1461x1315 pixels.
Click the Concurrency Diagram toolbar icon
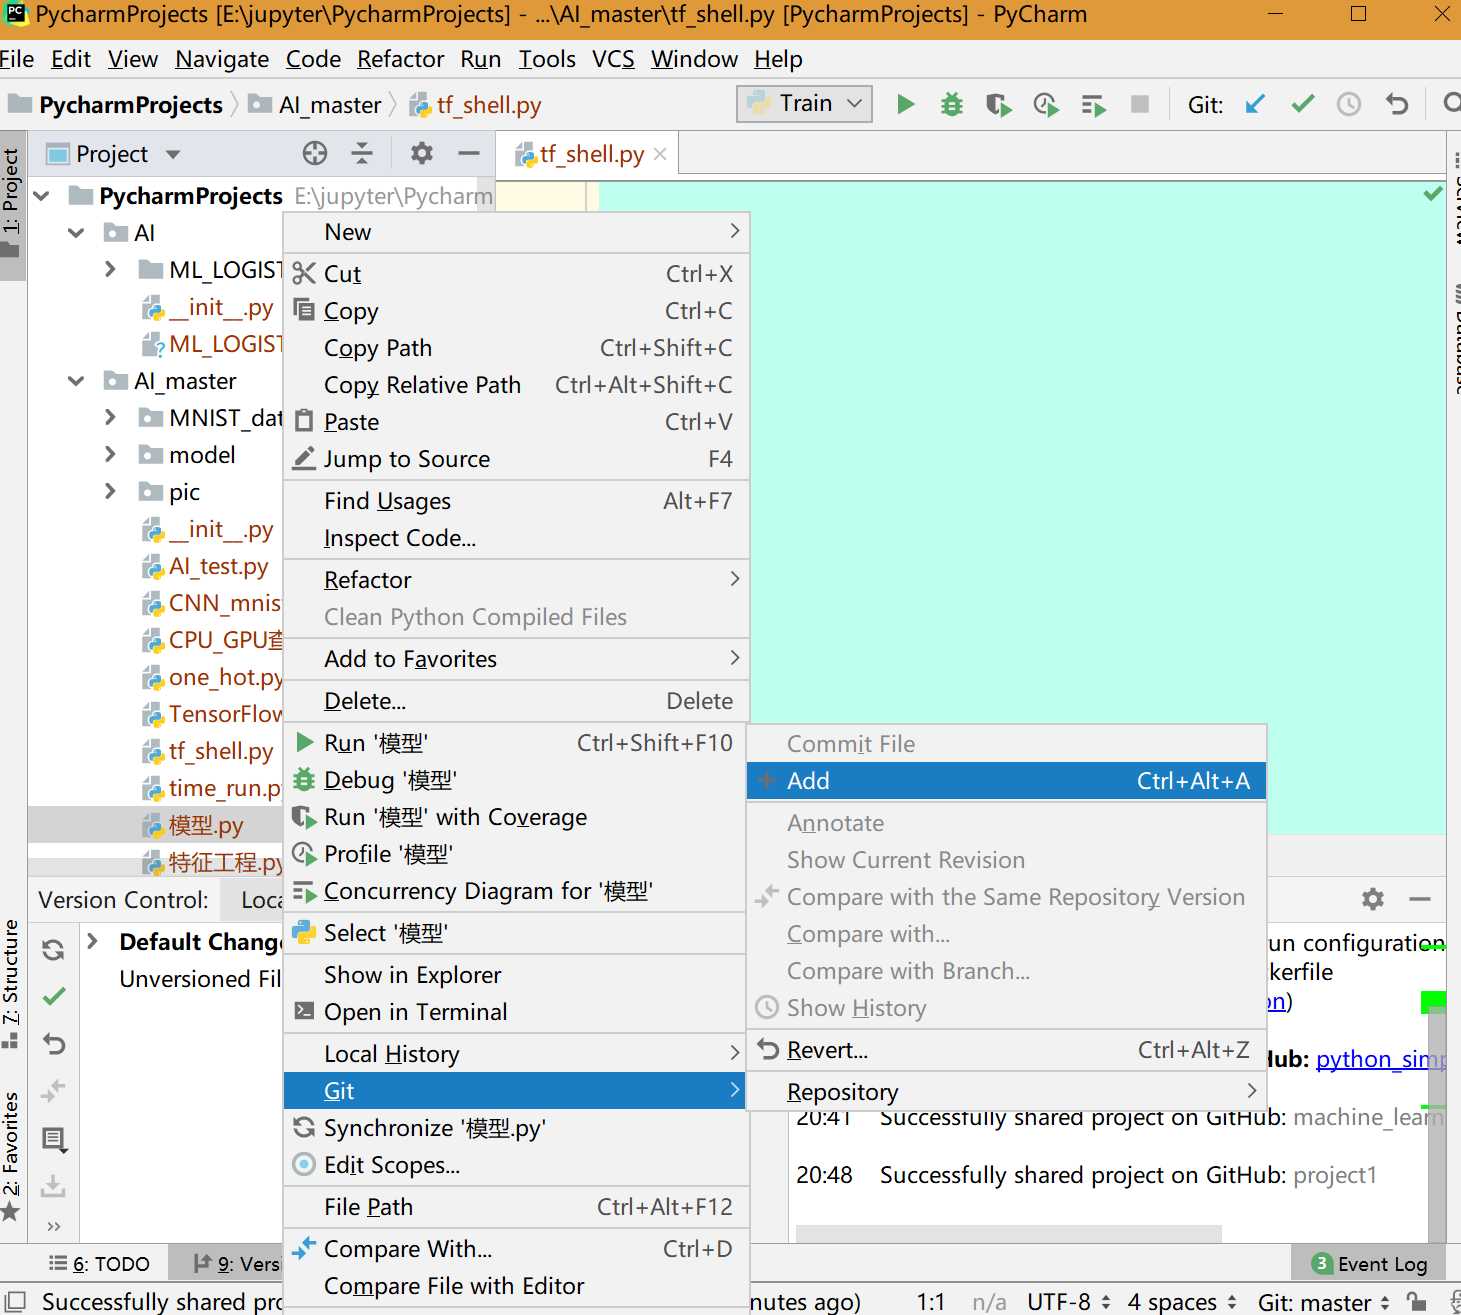1094,105
